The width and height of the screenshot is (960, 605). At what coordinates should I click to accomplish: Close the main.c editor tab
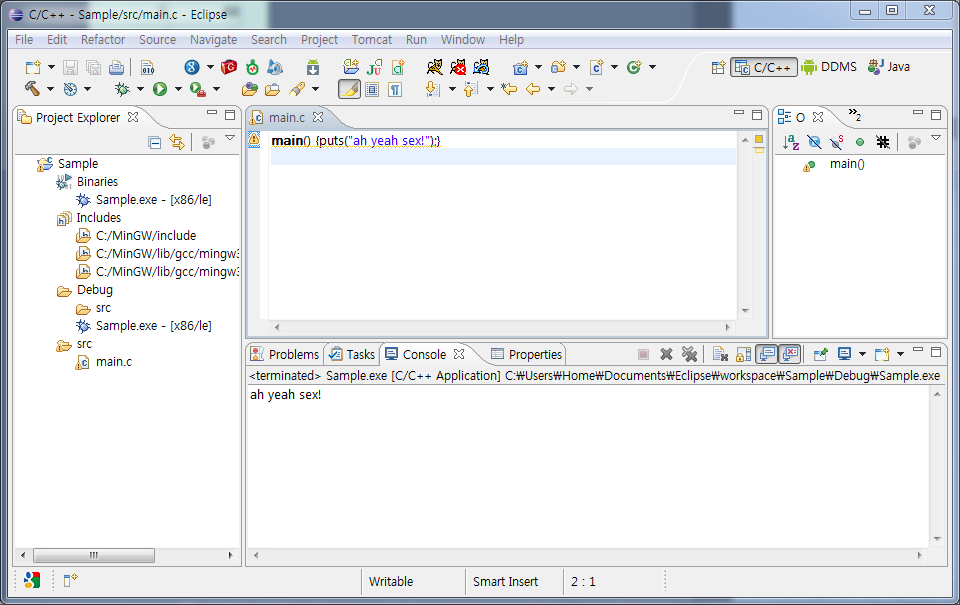[x=318, y=116]
